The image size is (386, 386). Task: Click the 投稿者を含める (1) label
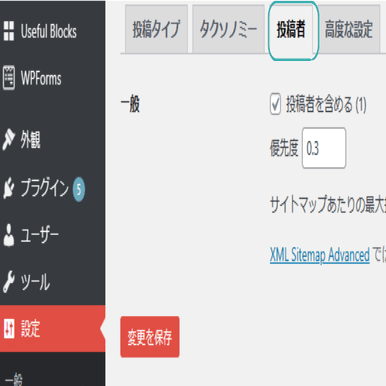(326, 105)
